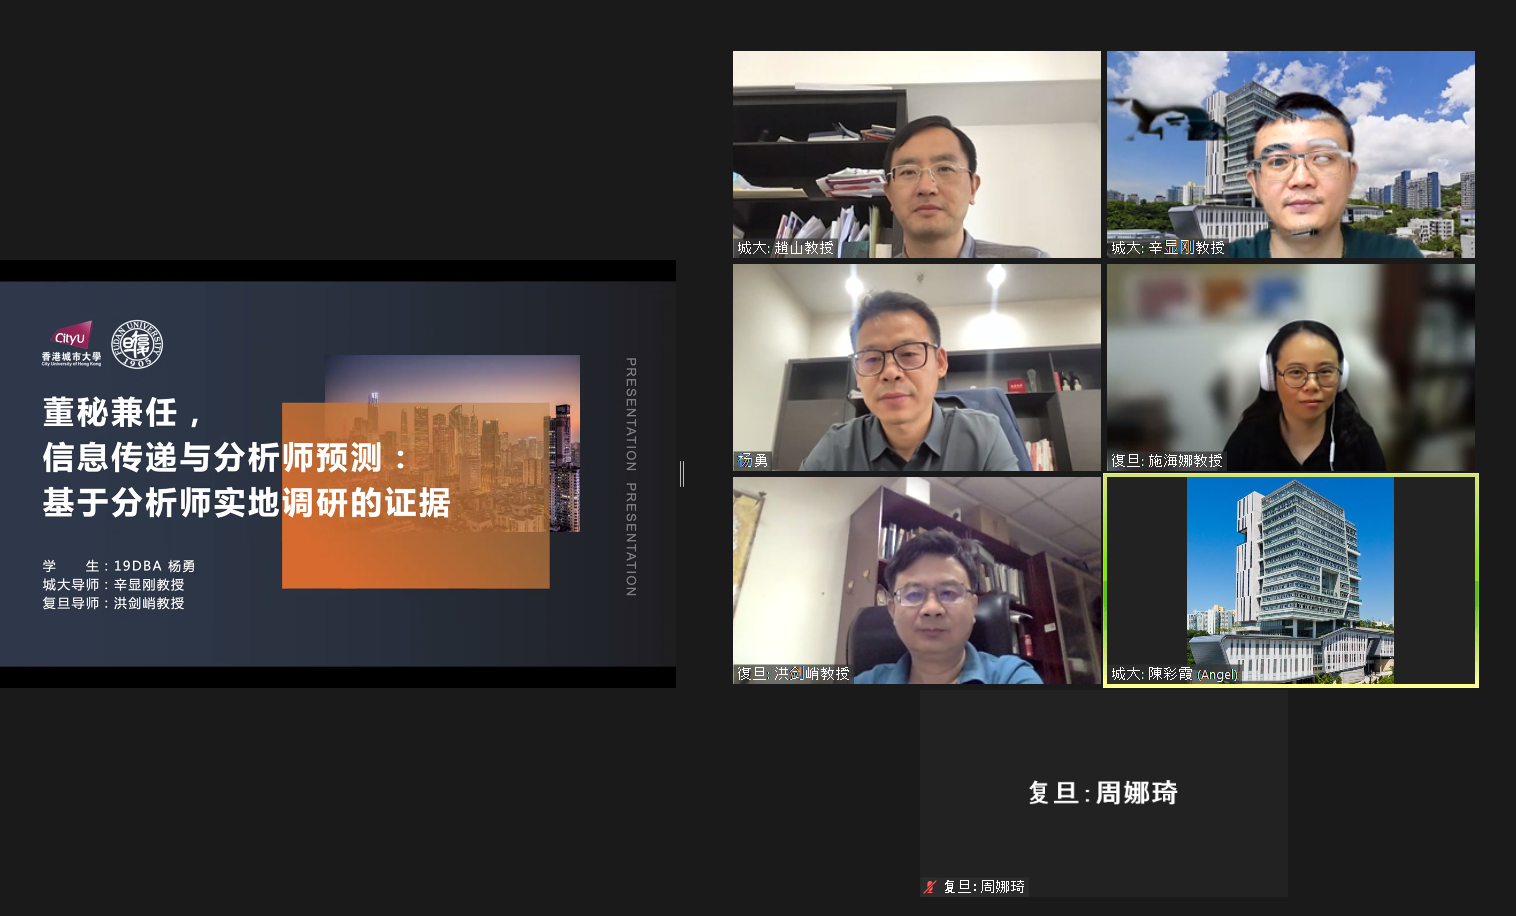Click name label 復旦: 施海娜教授
The width and height of the screenshot is (1516, 916).
click(1166, 461)
